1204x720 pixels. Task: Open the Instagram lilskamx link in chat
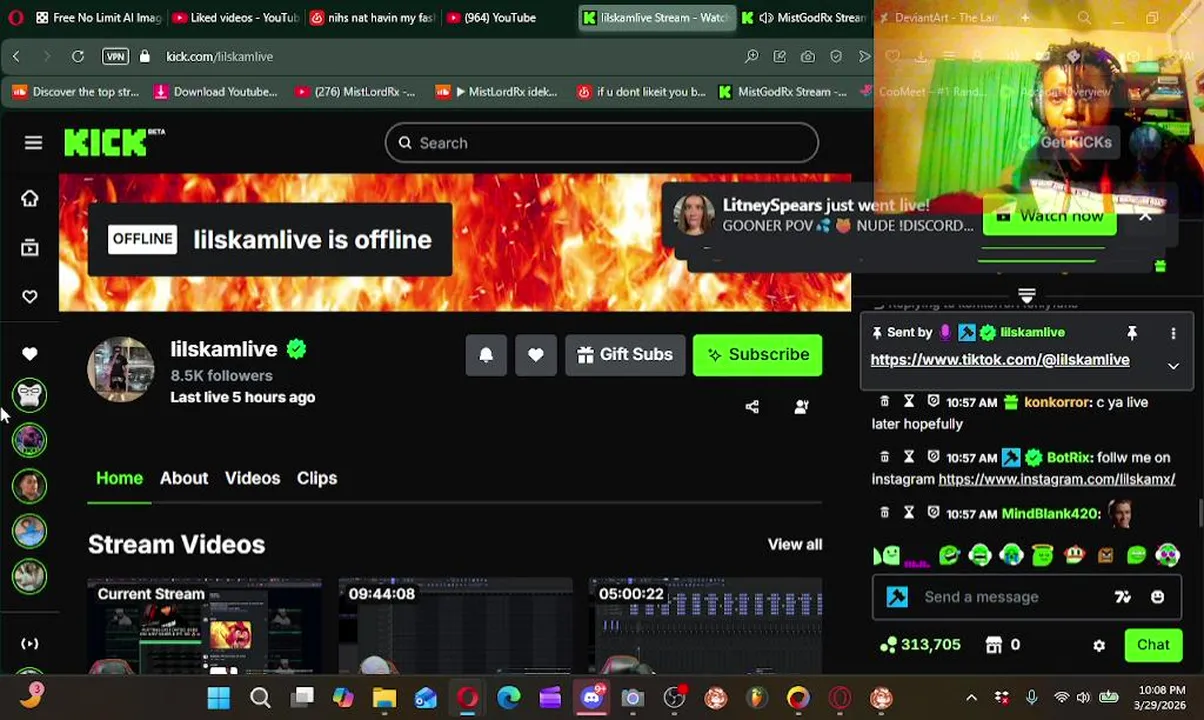pos(1057,479)
